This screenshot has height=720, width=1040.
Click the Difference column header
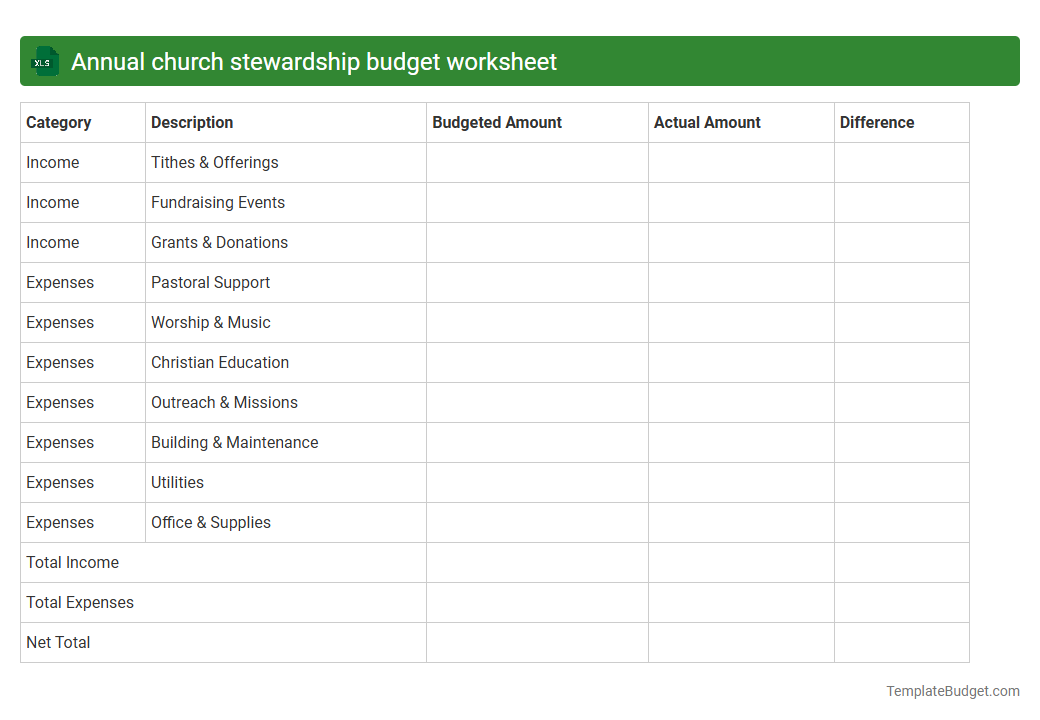(877, 122)
